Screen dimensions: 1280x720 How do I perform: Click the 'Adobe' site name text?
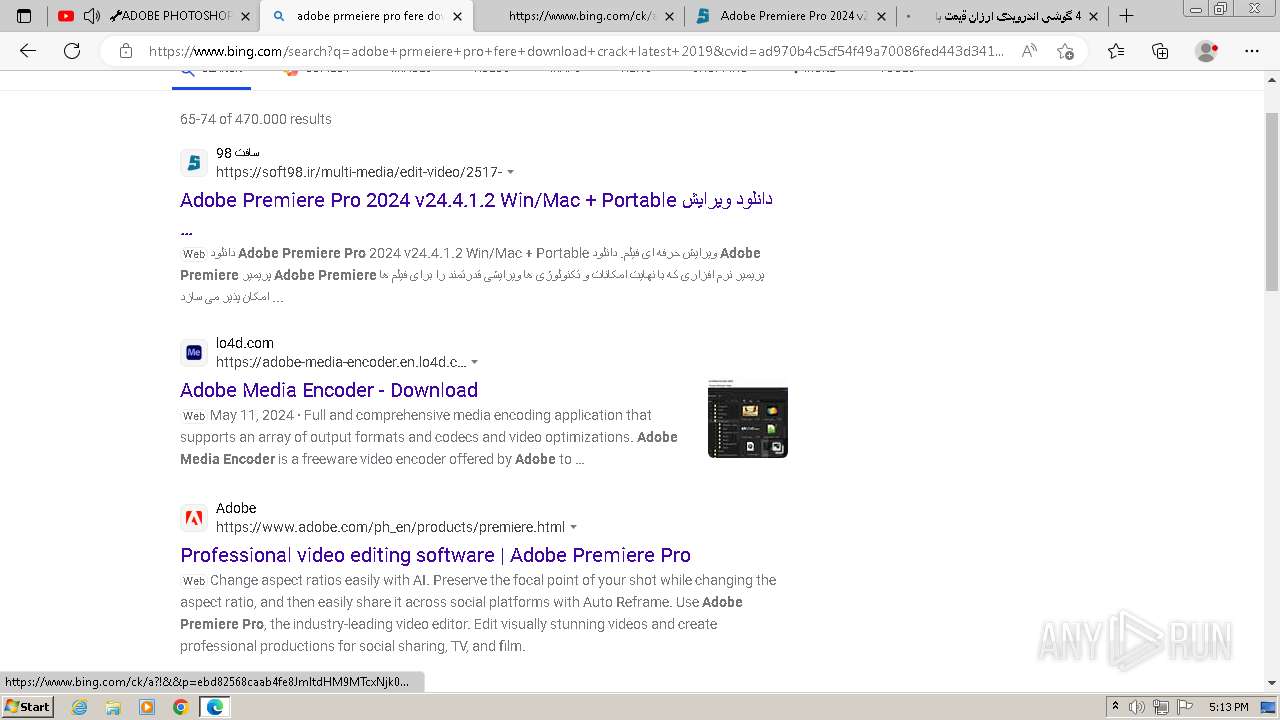coord(236,508)
